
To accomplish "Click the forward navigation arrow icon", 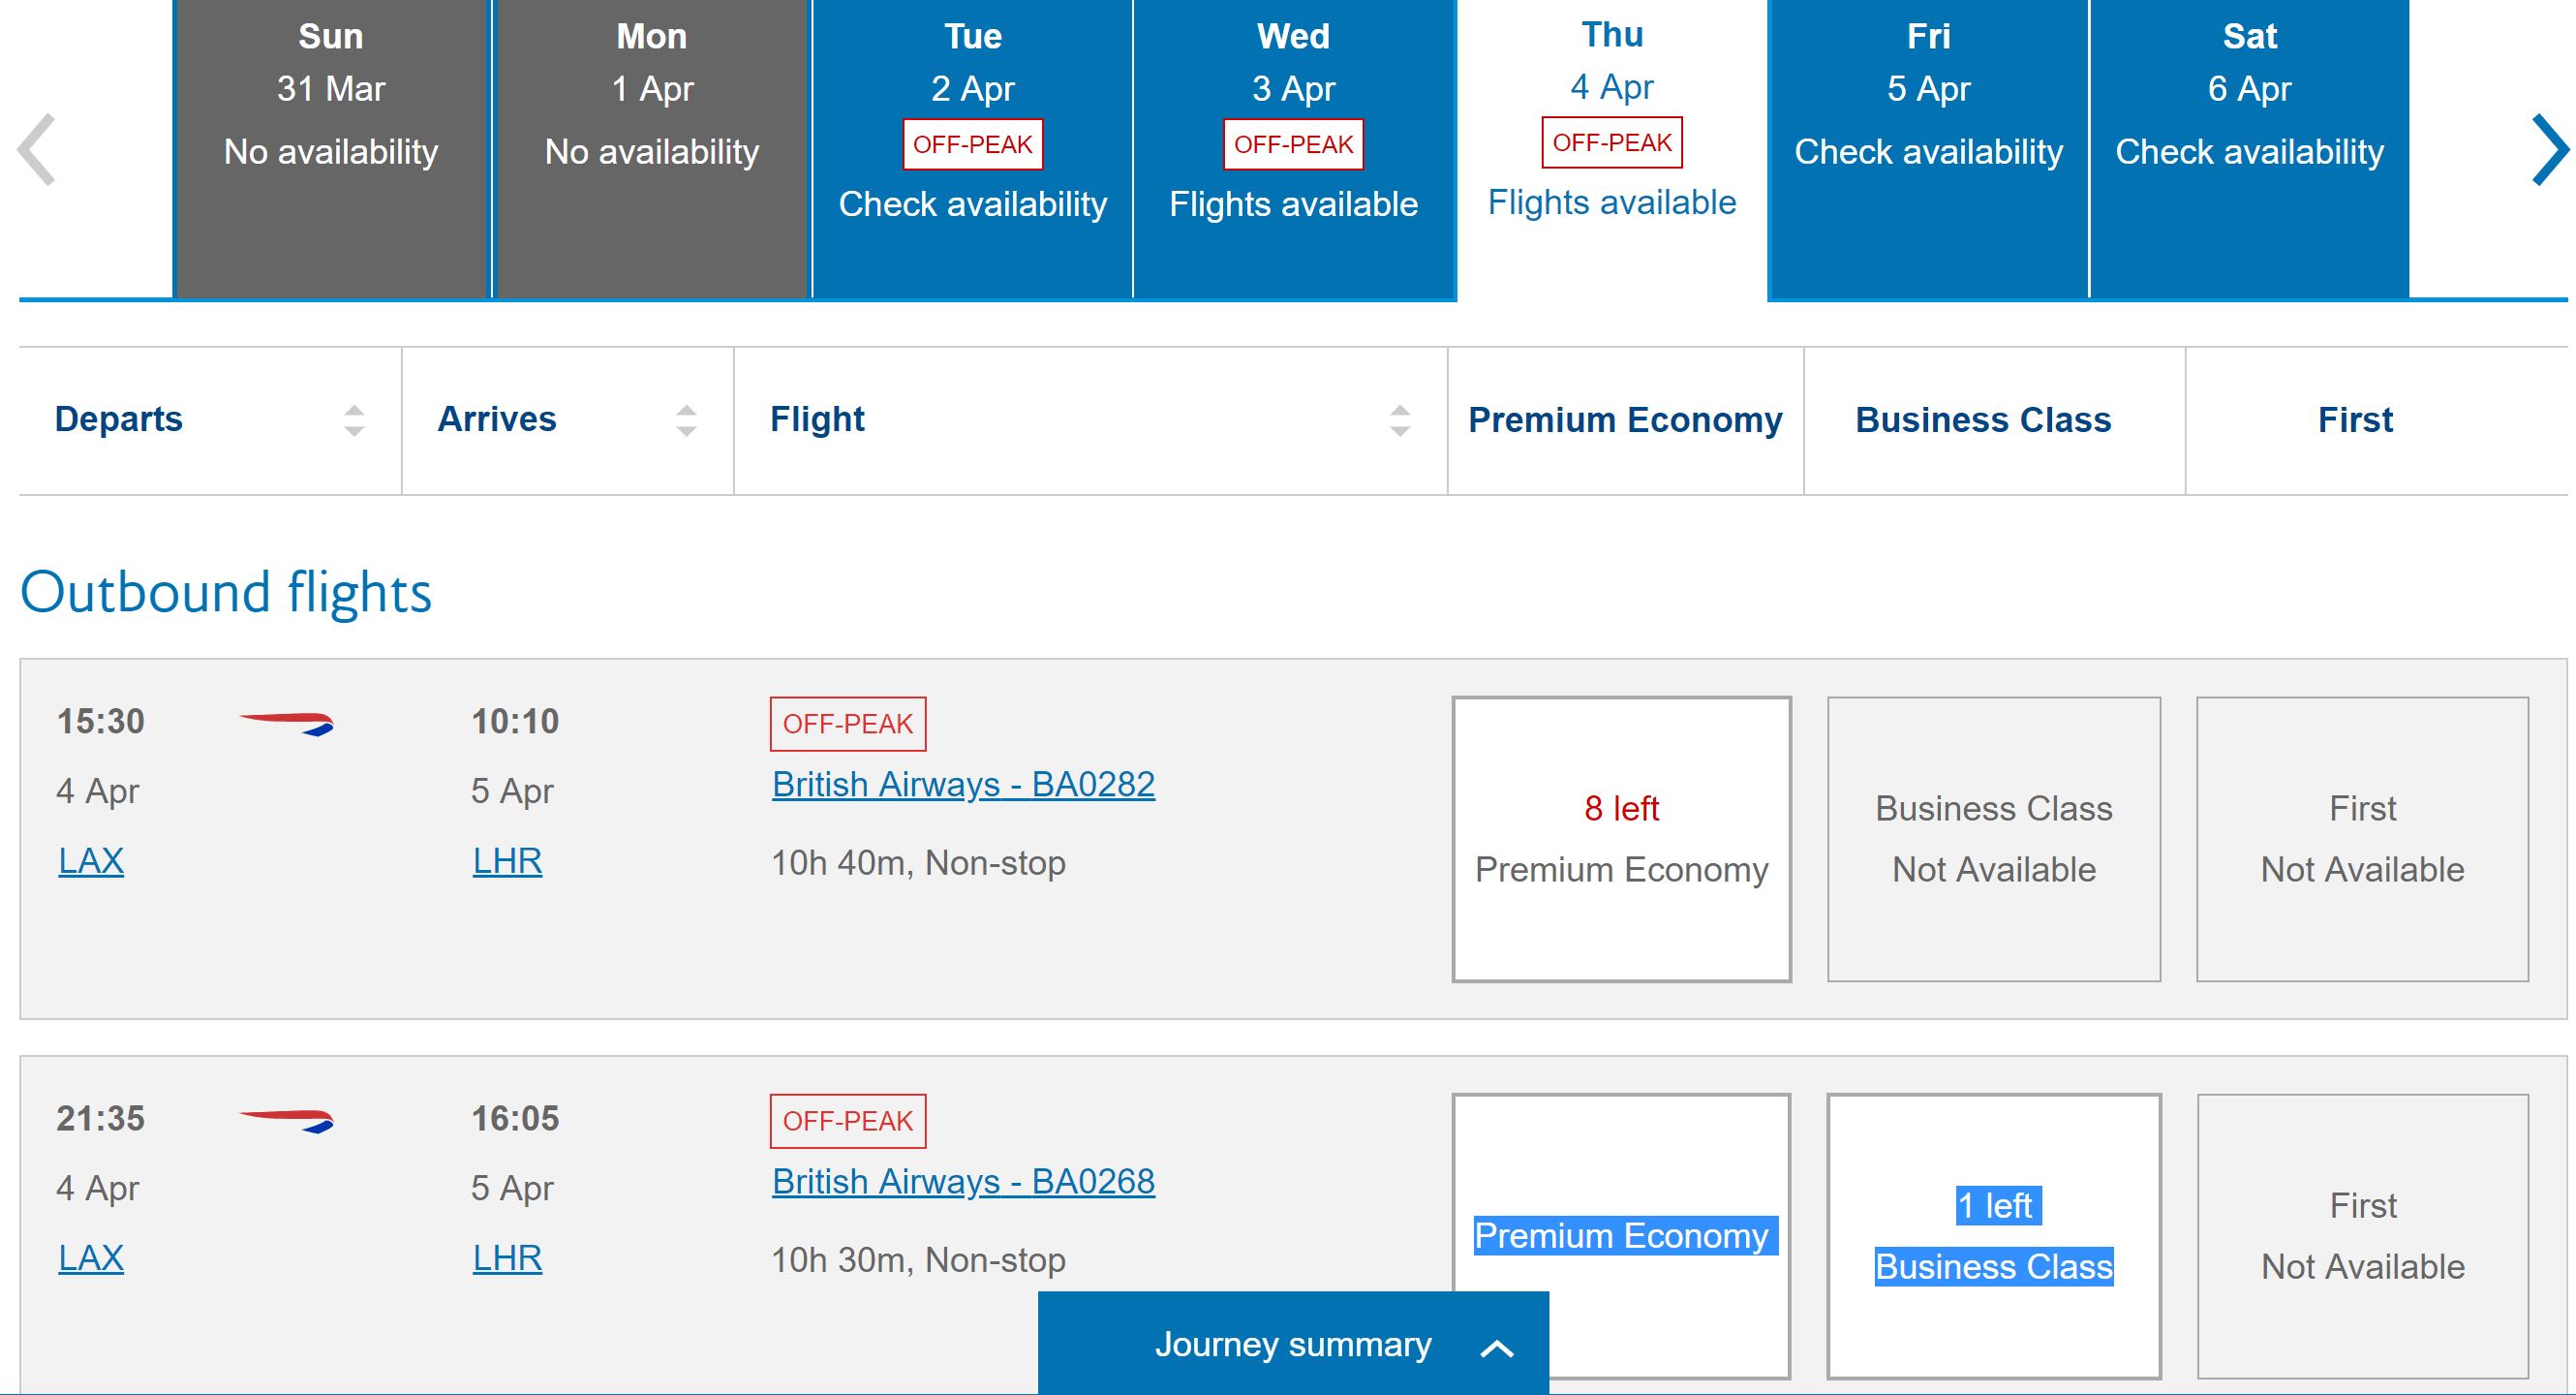I will click(2543, 151).
